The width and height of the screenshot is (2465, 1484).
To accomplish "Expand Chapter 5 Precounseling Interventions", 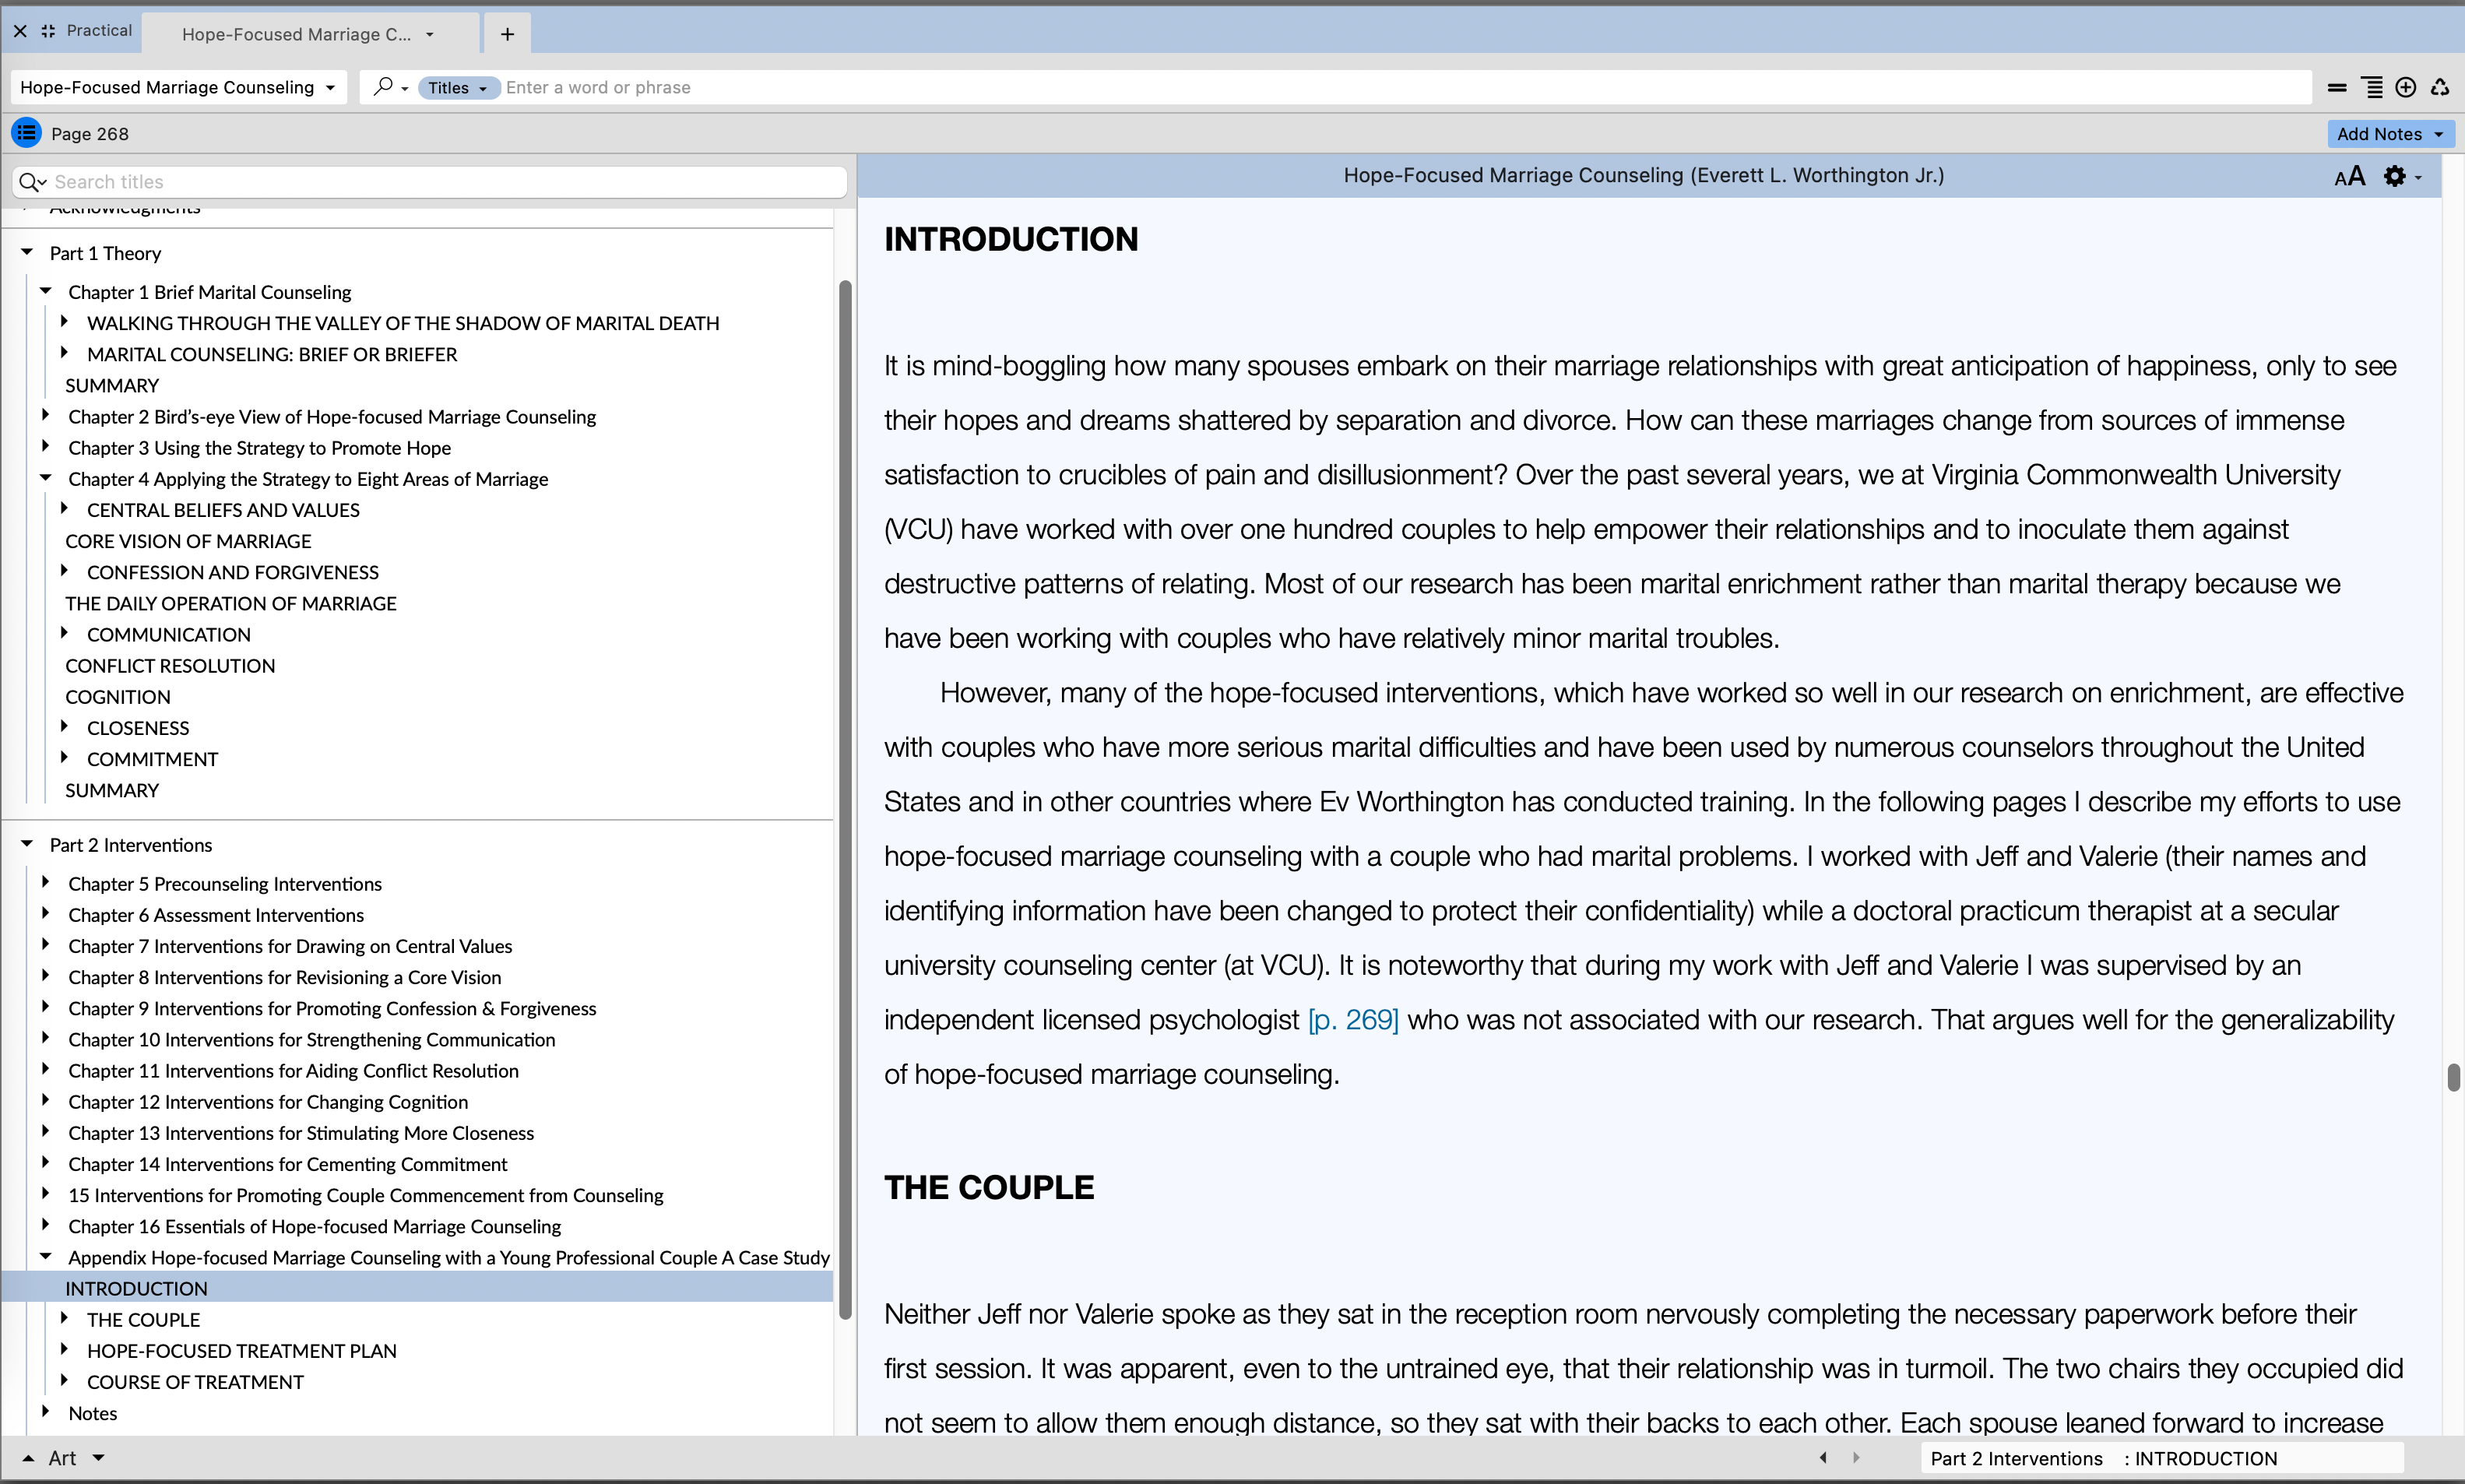I will click(x=46, y=882).
